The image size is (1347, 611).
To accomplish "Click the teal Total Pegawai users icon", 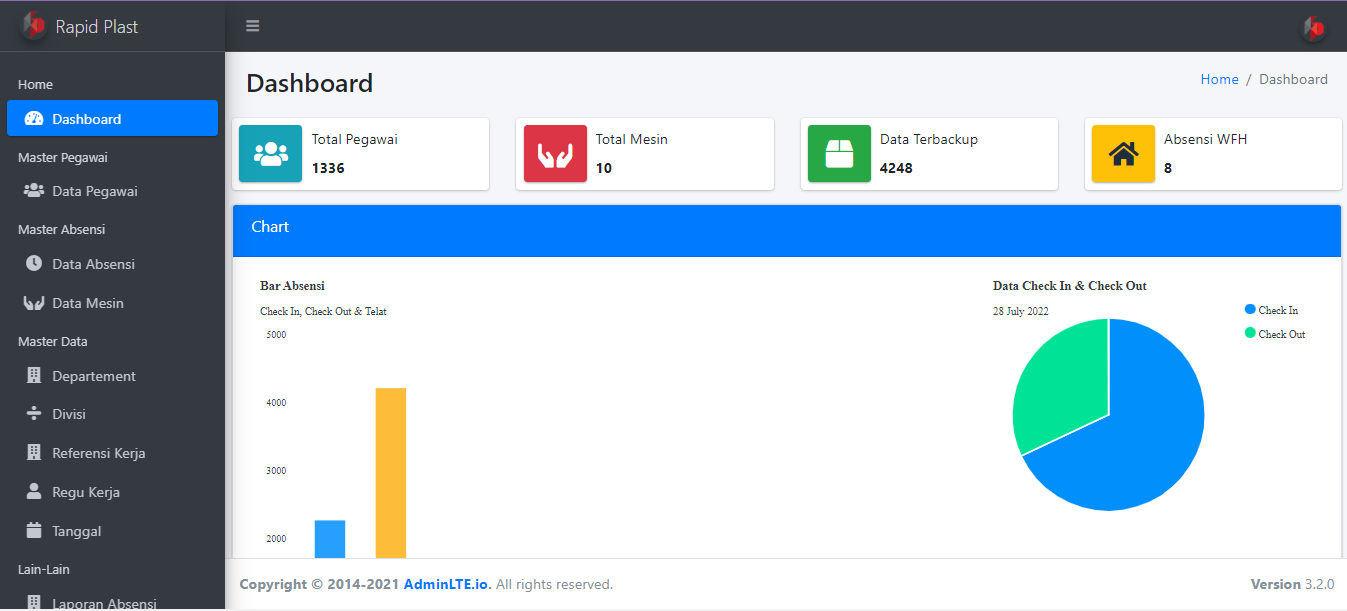I will pos(270,154).
